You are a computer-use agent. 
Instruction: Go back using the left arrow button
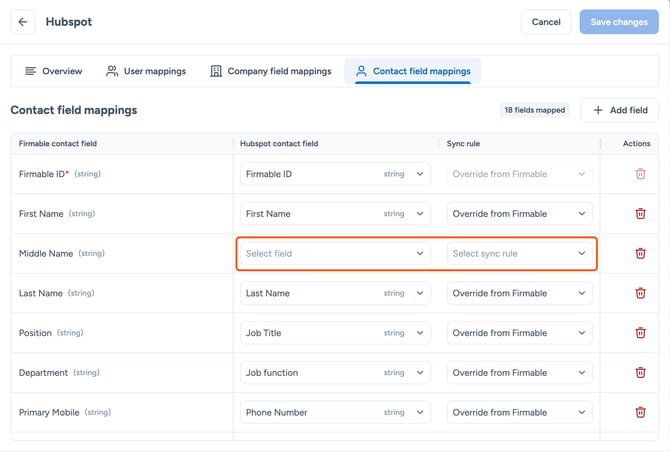tap(23, 22)
